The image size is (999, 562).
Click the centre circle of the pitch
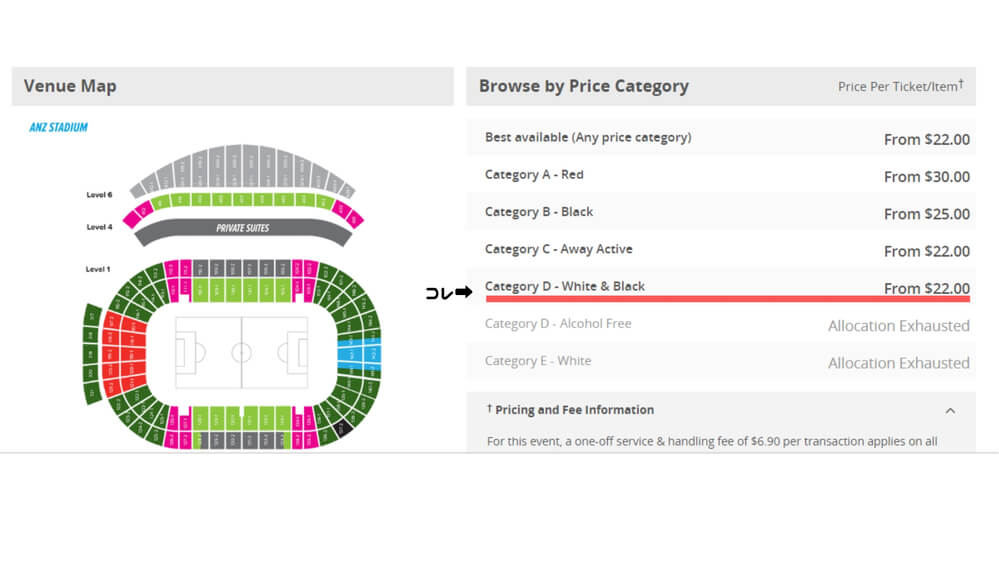(242, 353)
